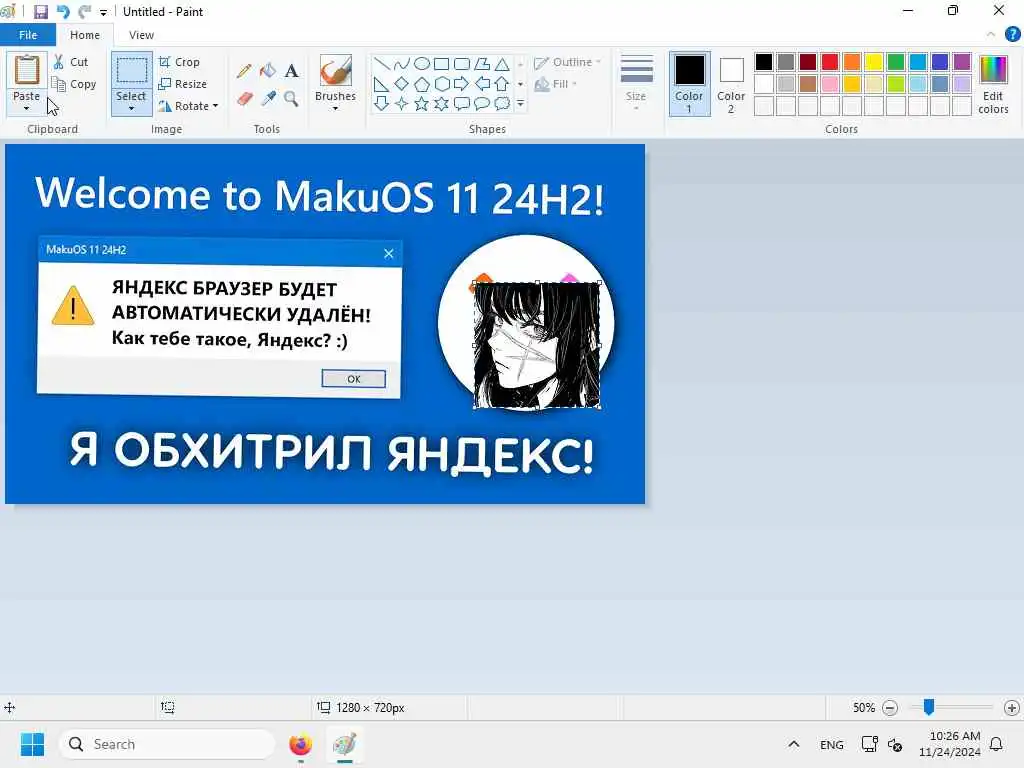Click the zoom in plus button
Image resolution: width=1024 pixels, height=768 pixels.
1012,707
